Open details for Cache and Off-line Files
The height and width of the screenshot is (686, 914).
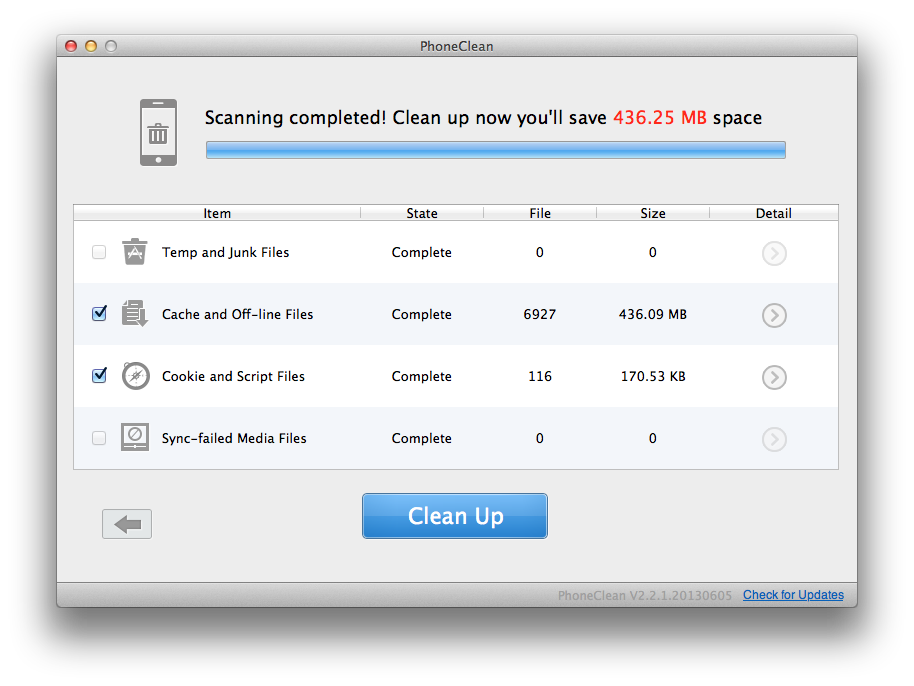pos(773,315)
